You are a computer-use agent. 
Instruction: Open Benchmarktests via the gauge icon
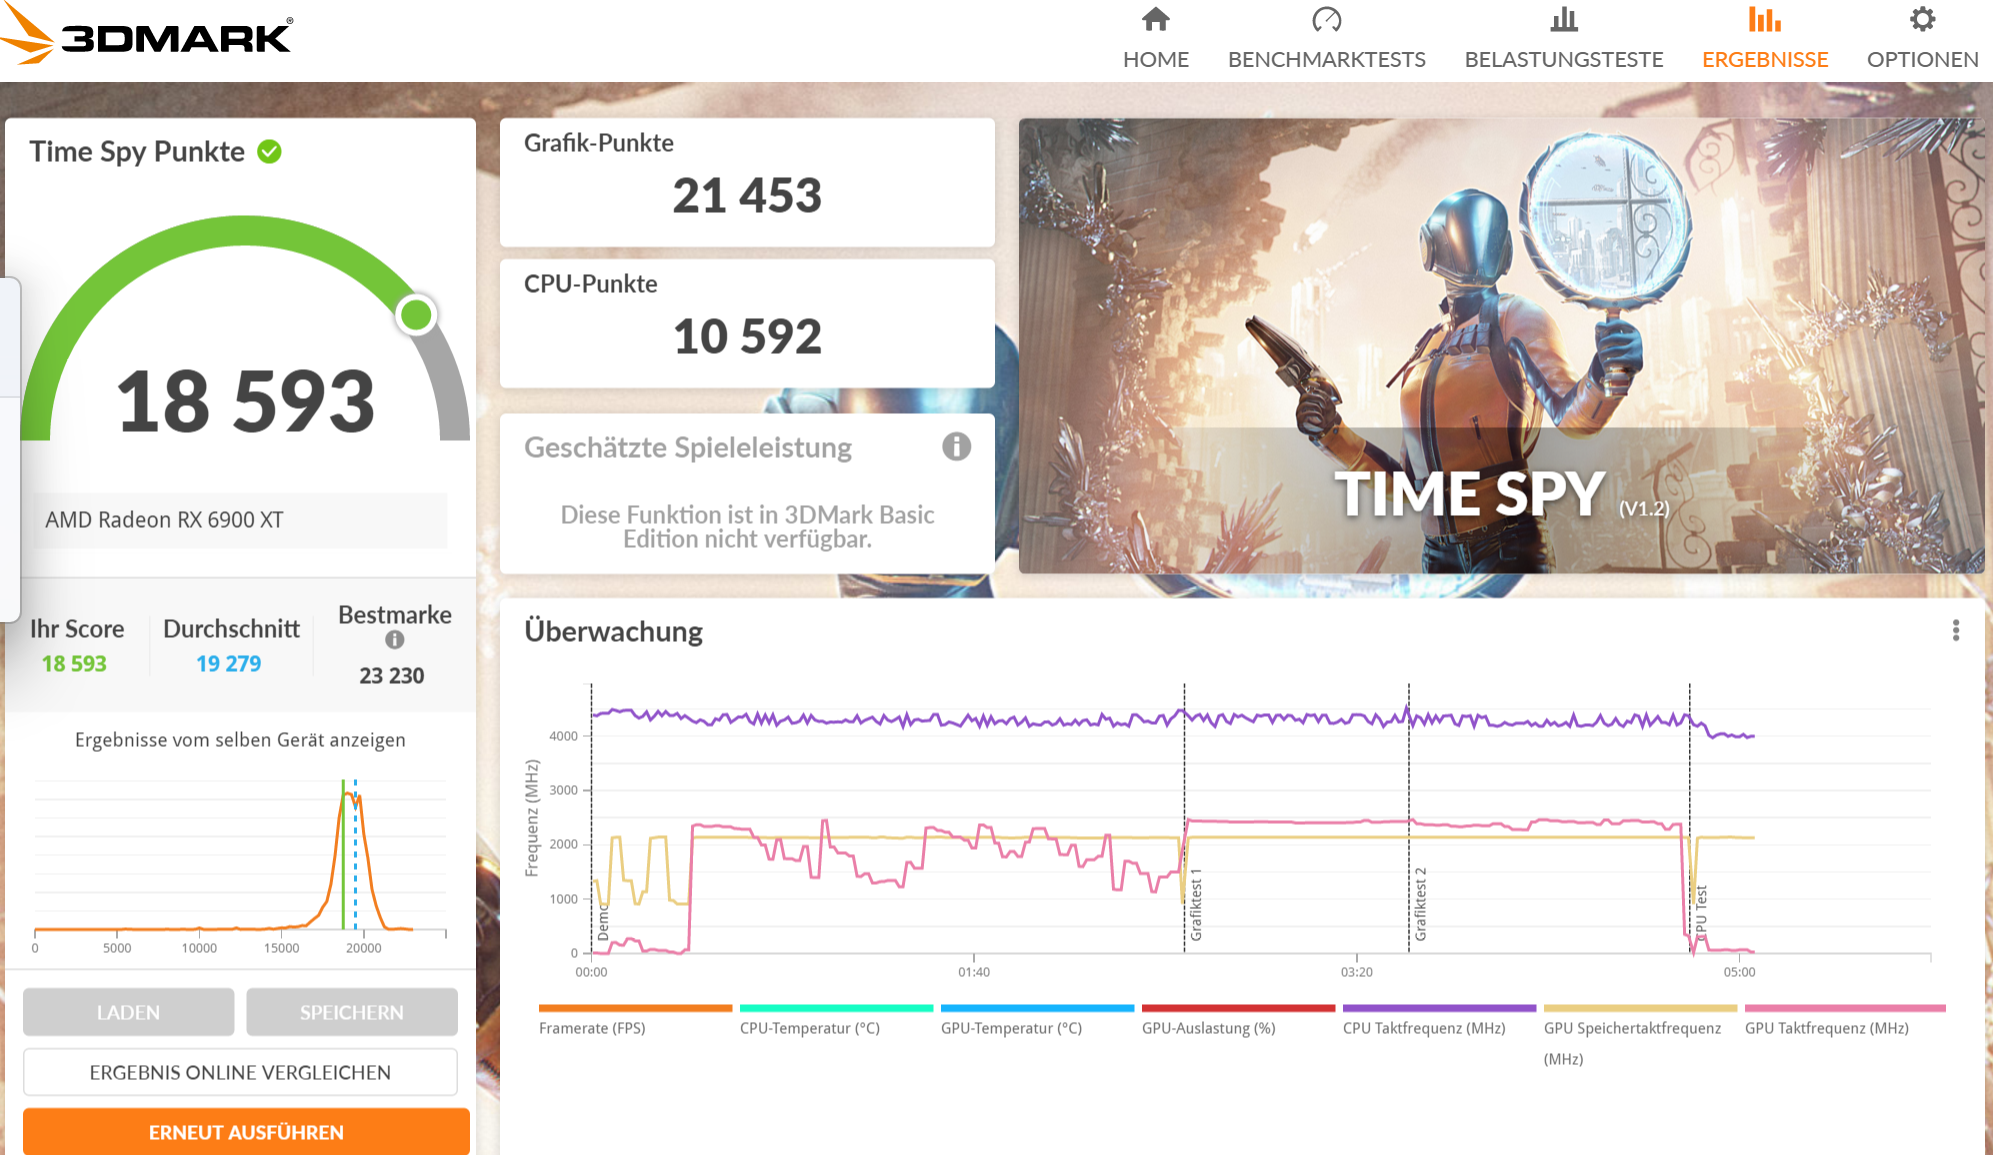click(1326, 20)
